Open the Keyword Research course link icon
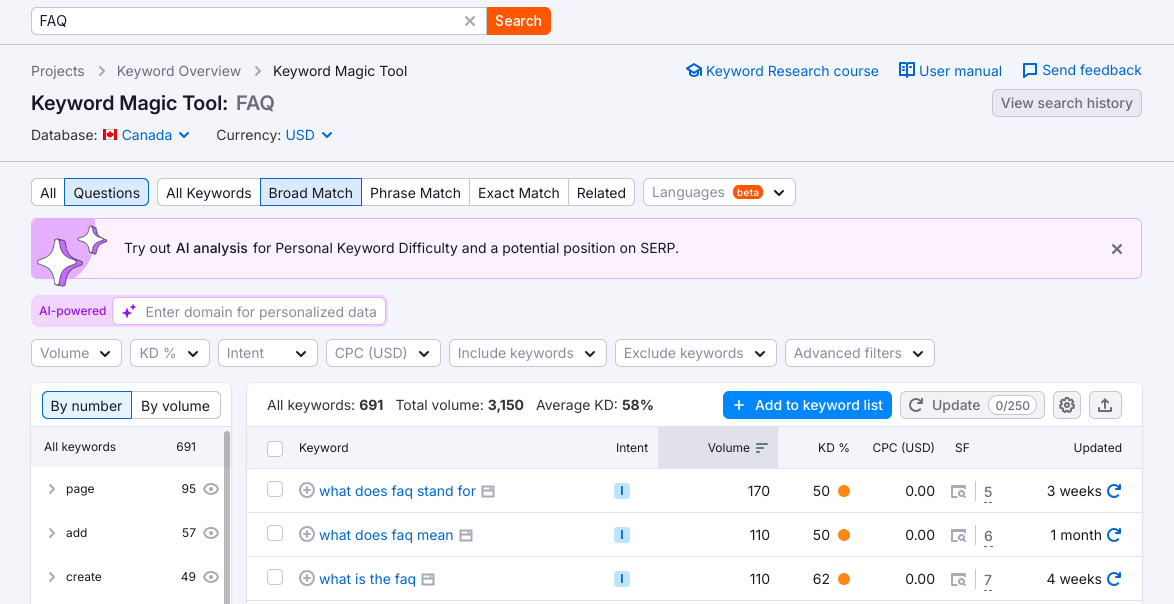The image size is (1174, 604). point(694,70)
